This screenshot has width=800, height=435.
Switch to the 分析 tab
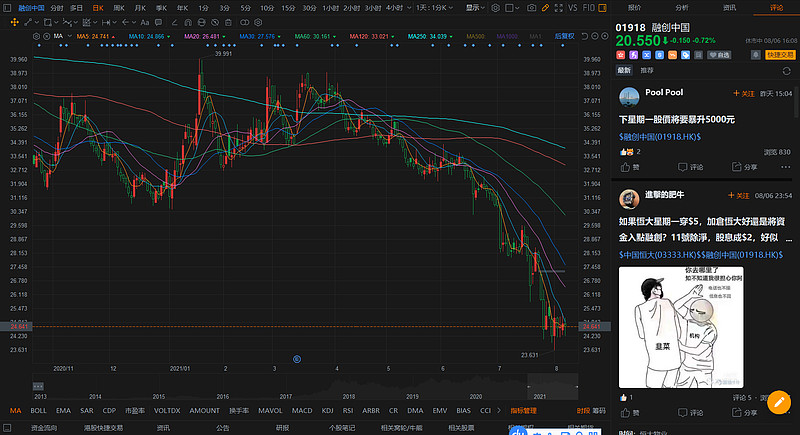tap(682, 7)
